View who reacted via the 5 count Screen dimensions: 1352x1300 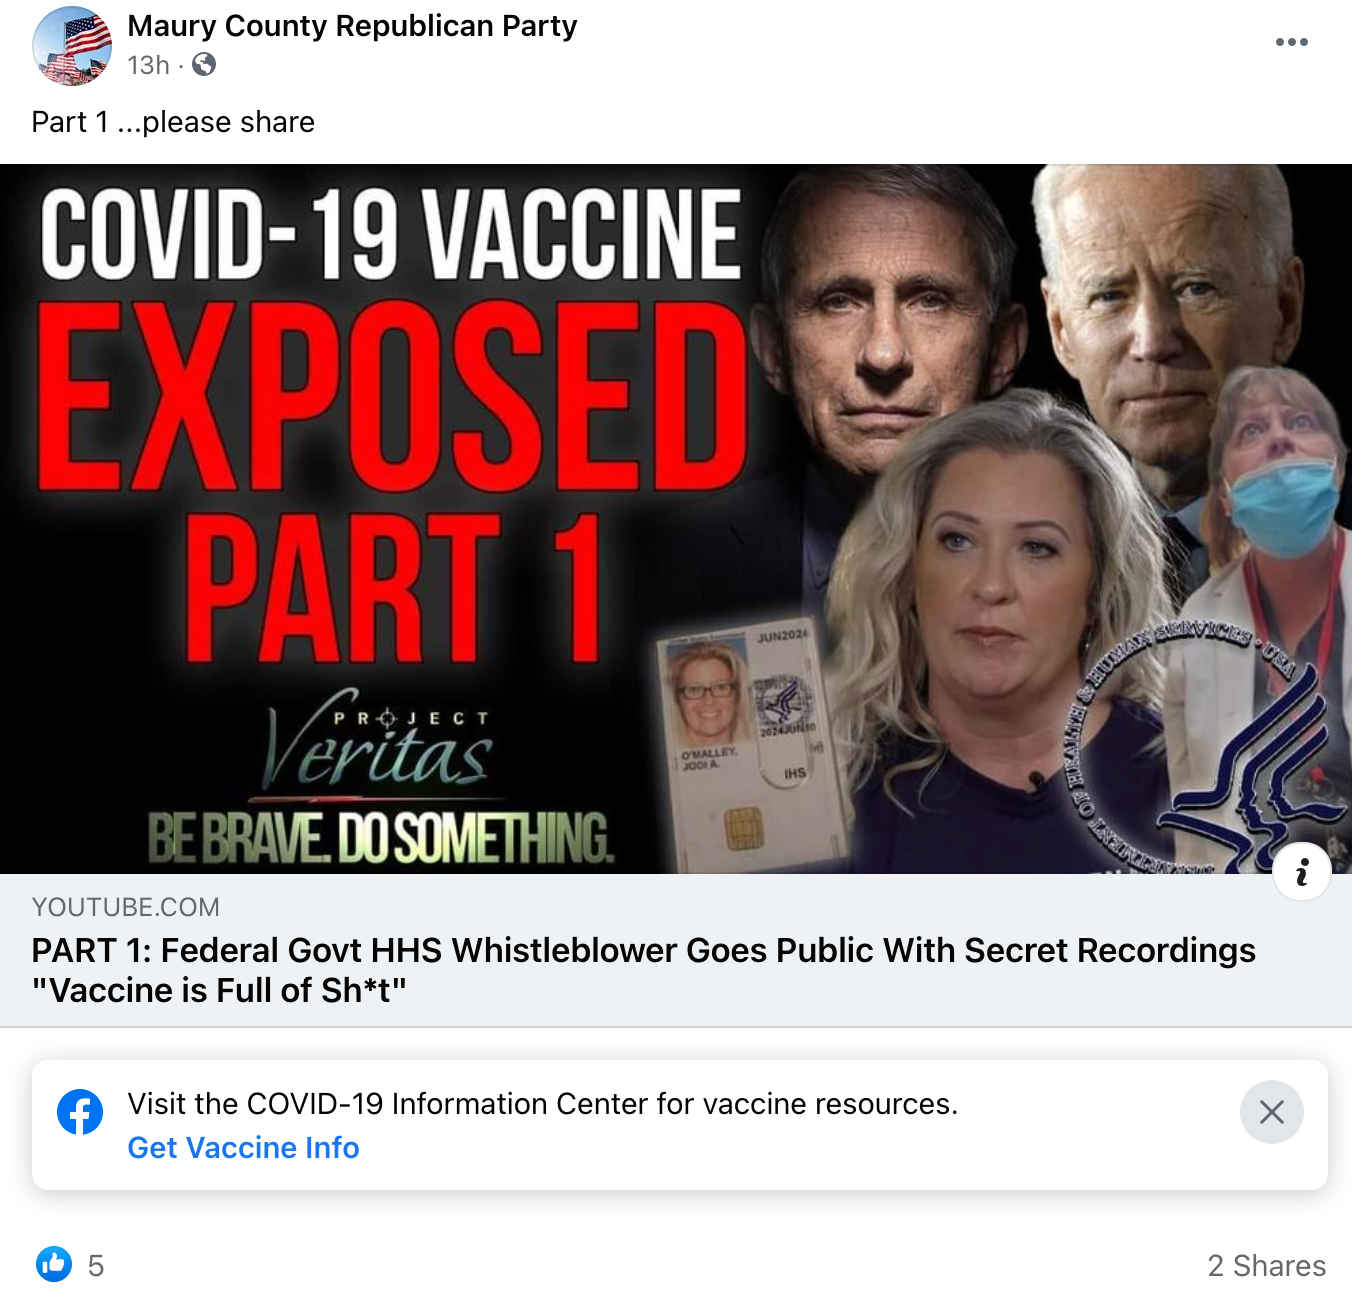(x=96, y=1266)
